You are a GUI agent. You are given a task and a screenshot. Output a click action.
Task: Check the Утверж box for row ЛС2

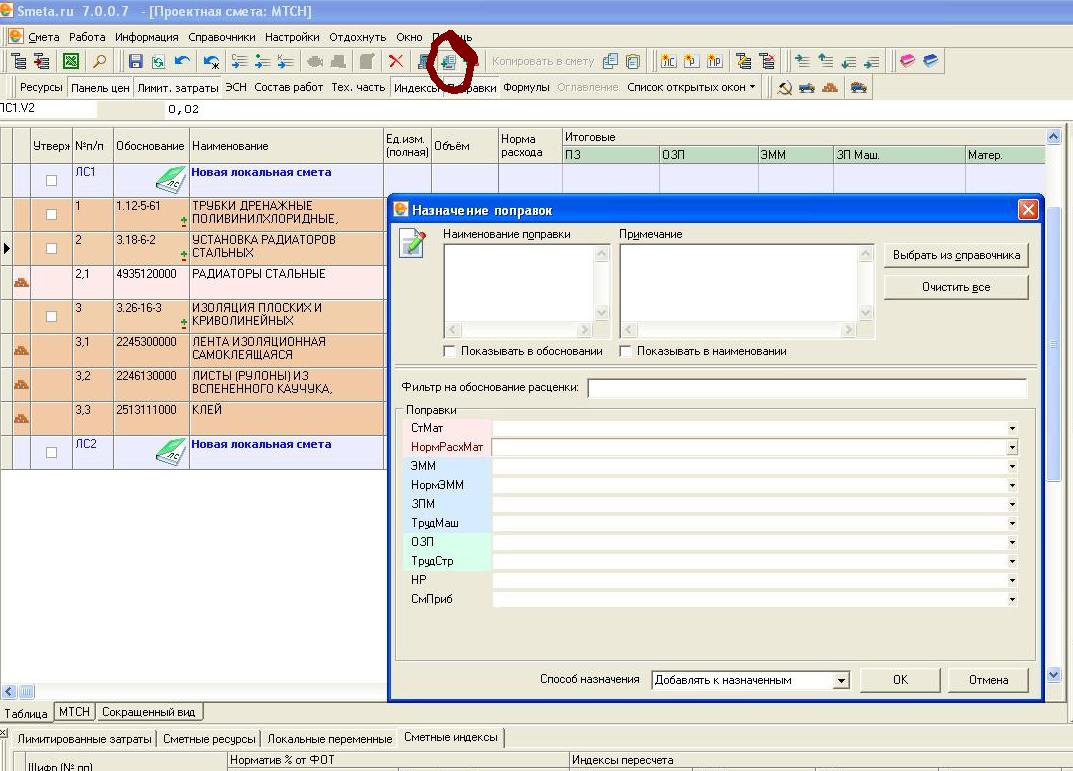click(x=51, y=452)
